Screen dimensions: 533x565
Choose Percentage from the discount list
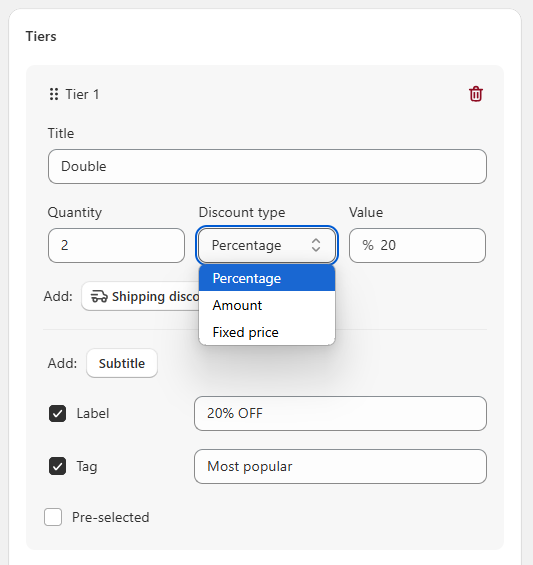click(267, 278)
